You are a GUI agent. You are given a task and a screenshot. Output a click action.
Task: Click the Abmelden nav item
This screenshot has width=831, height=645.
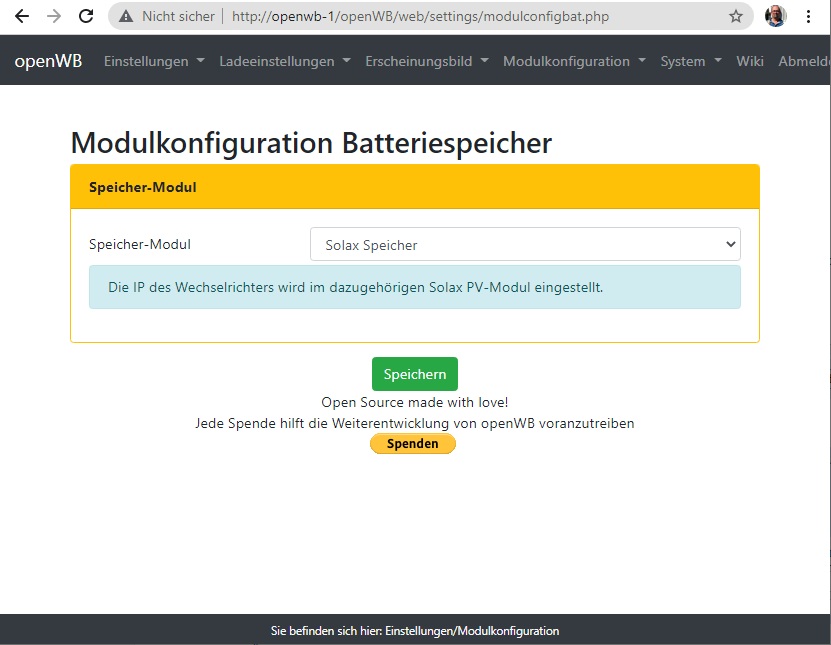pos(804,61)
